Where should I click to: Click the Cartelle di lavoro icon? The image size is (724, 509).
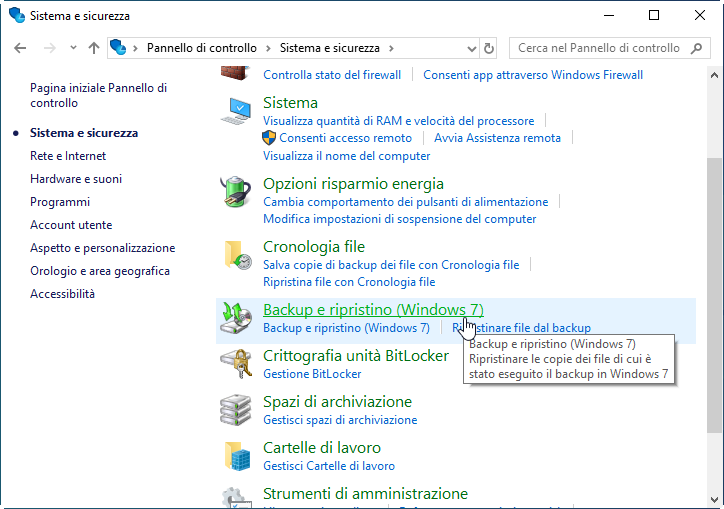click(237, 455)
